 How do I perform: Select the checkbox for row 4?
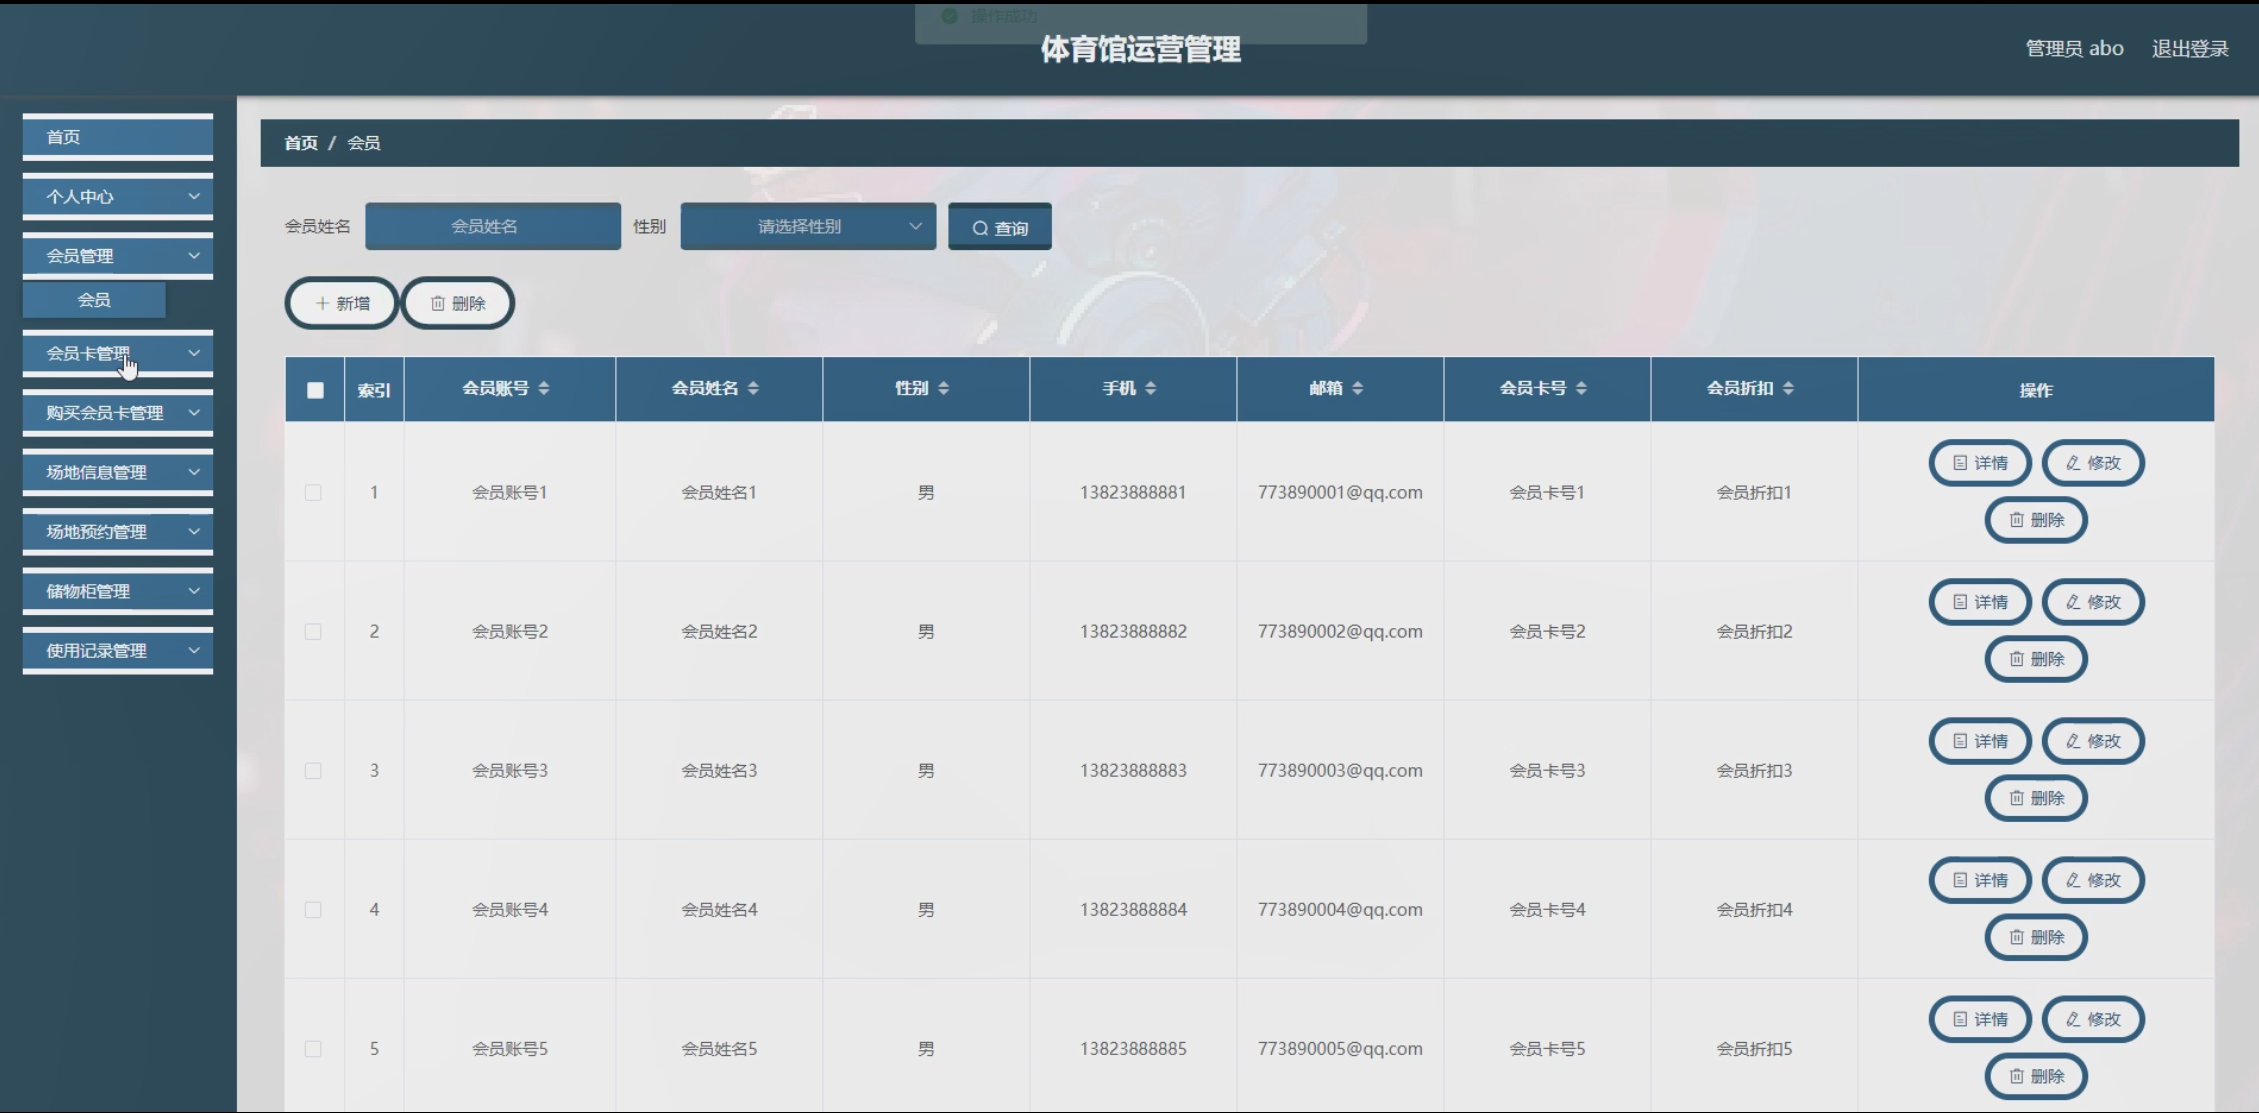coord(313,910)
